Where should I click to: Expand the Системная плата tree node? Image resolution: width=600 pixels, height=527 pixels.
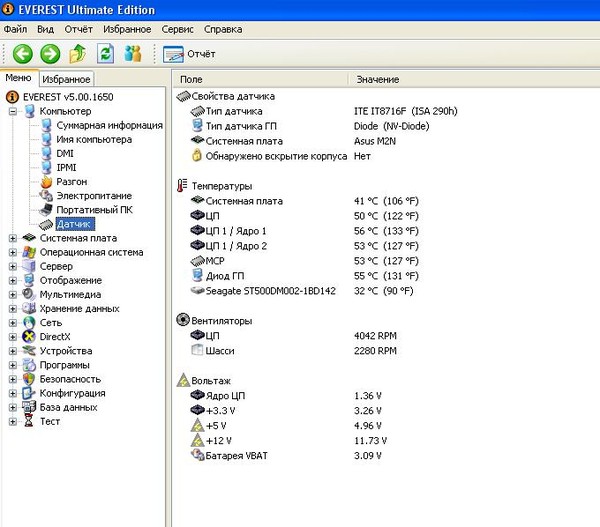[x=13, y=238]
